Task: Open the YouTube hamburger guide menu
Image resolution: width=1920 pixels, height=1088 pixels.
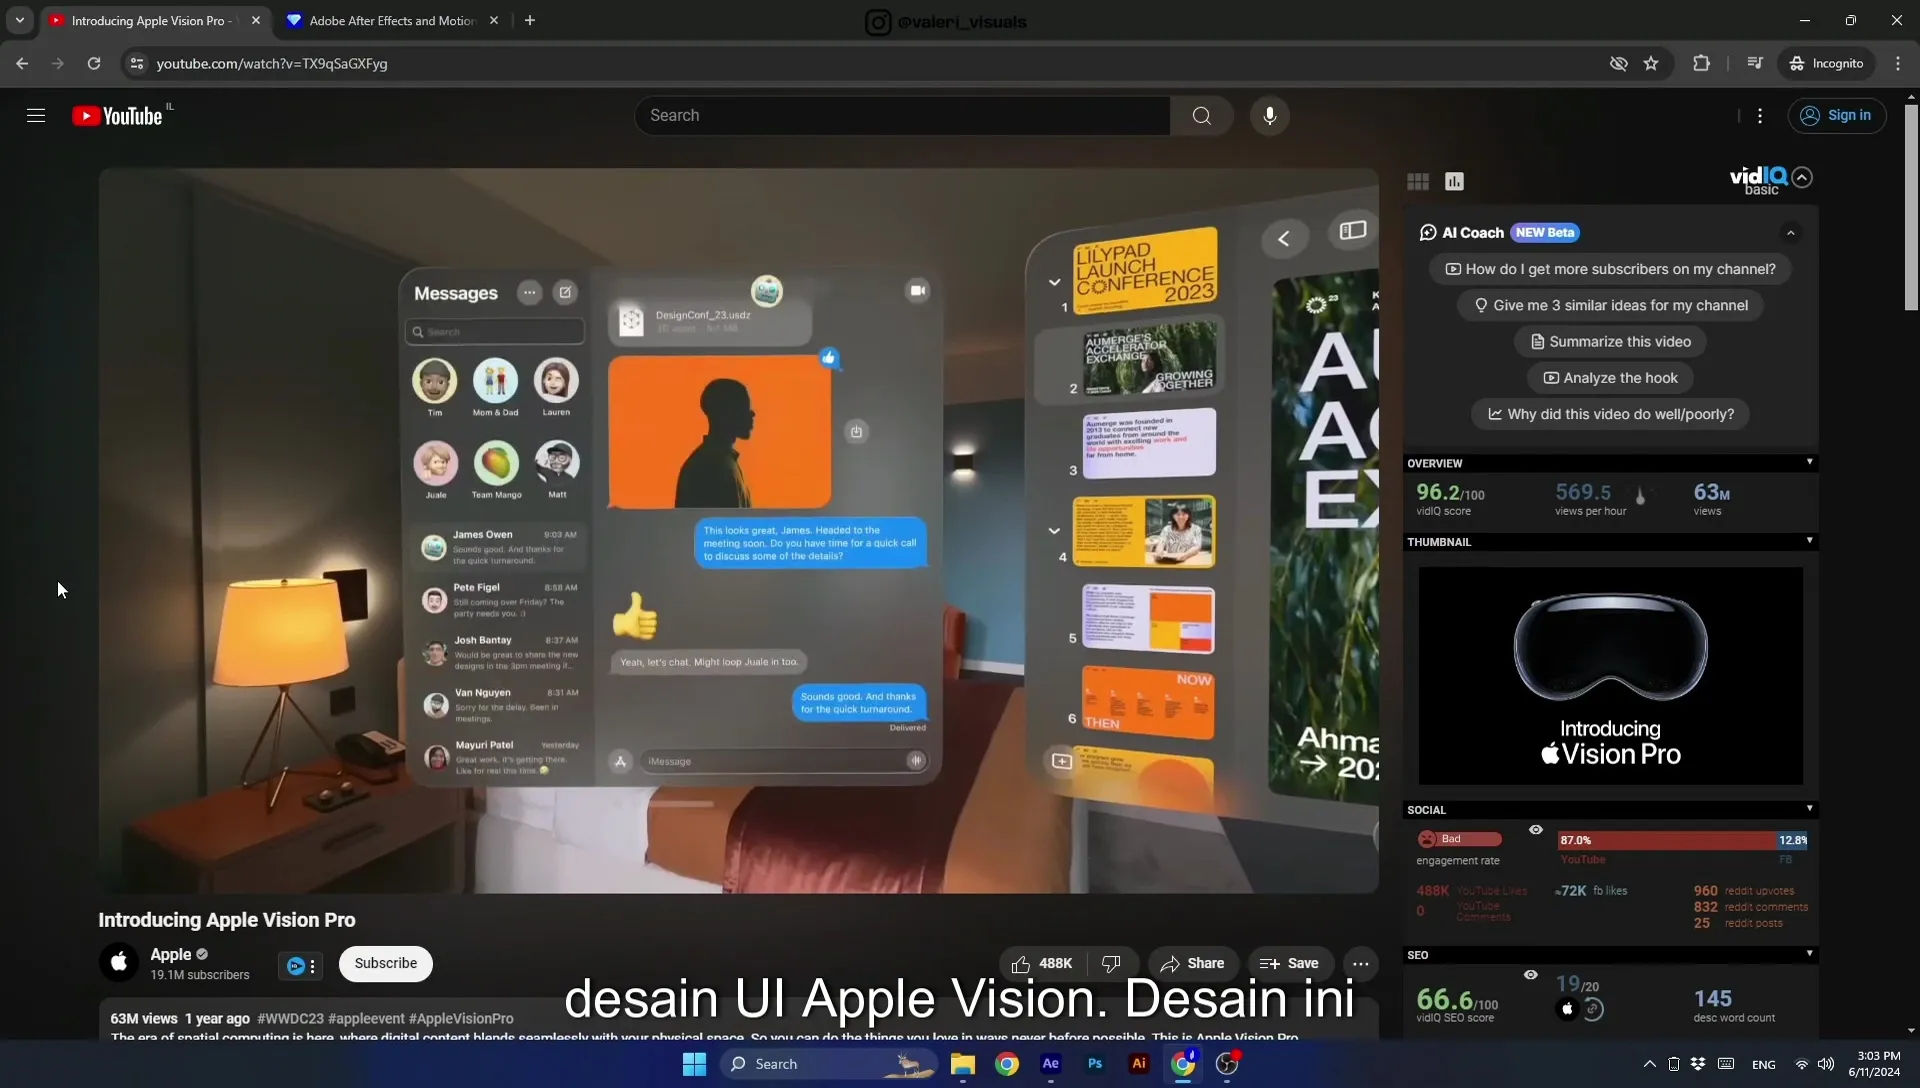Action: click(x=36, y=116)
